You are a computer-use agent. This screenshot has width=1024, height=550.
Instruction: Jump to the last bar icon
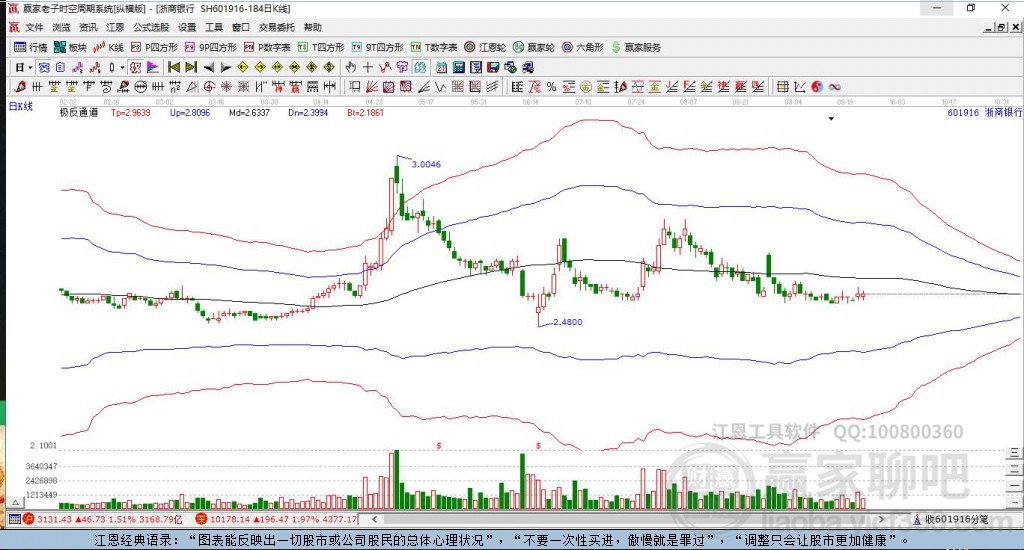click(x=191, y=67)
